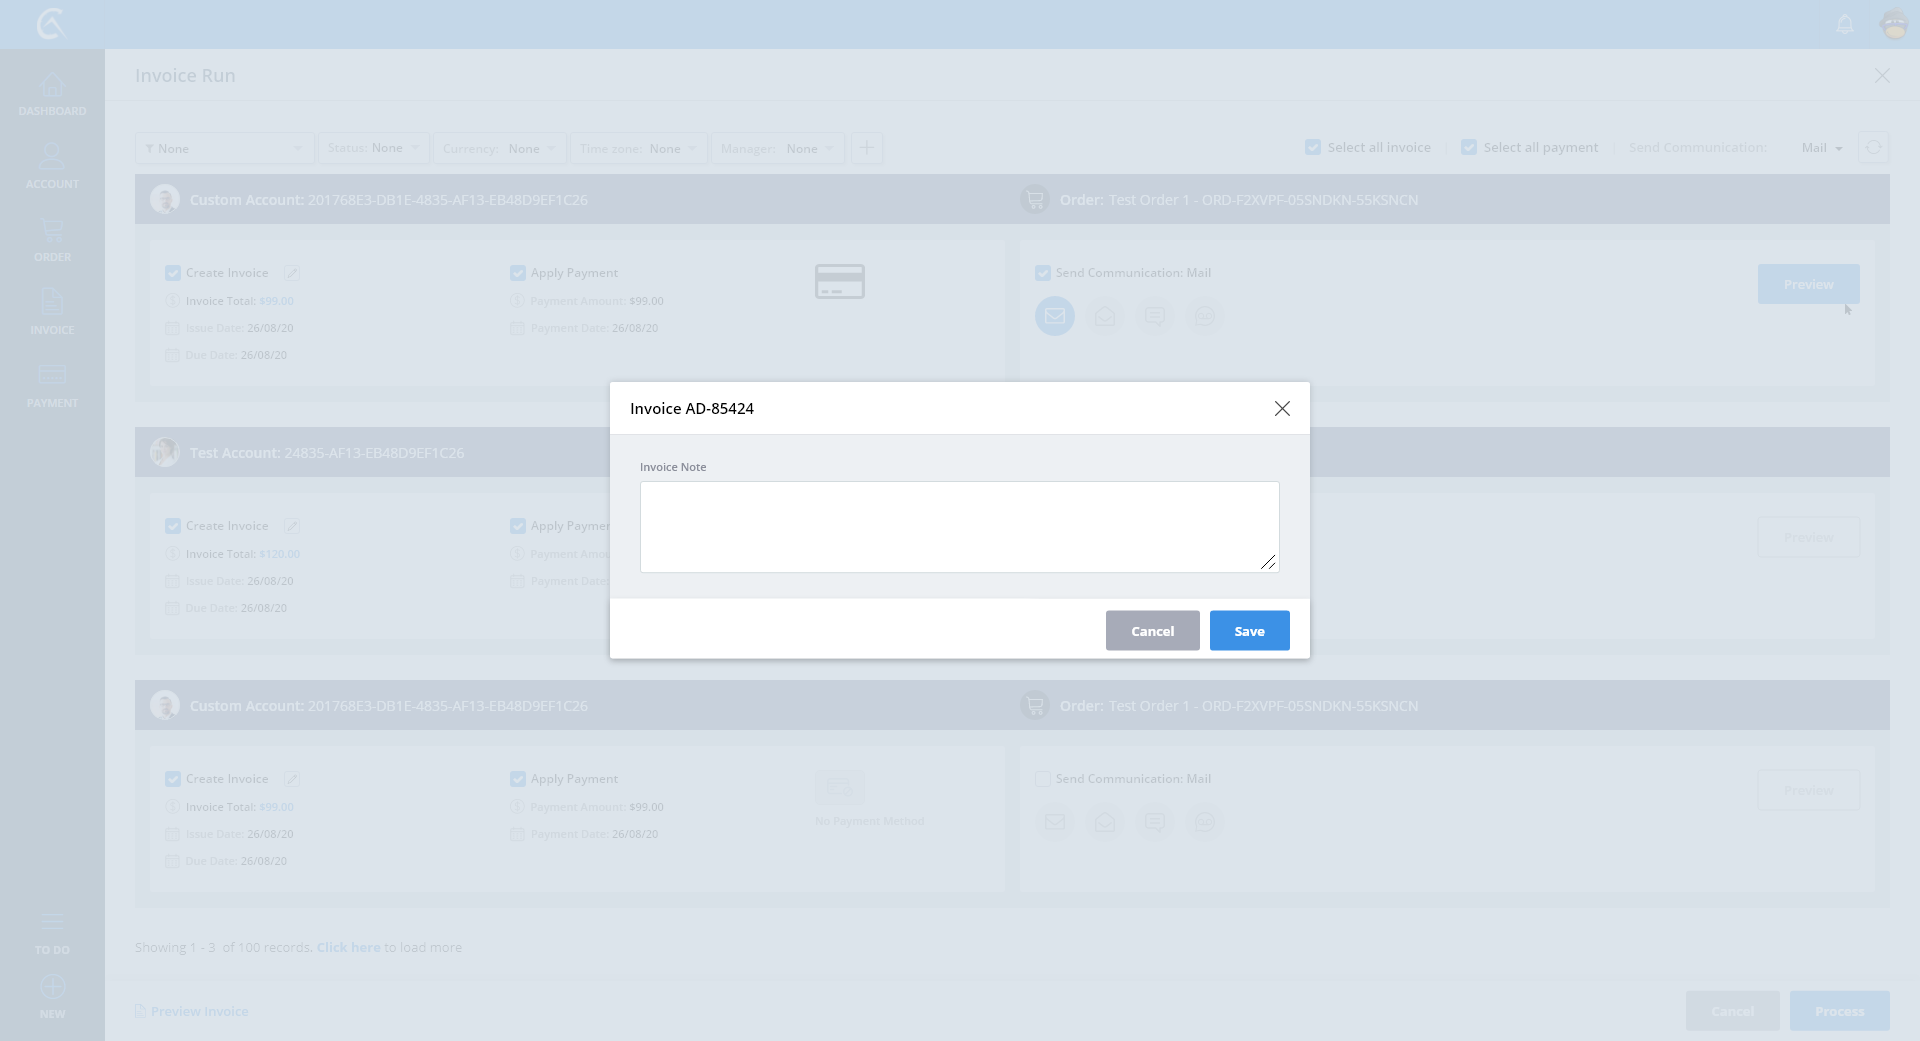1920x1041 pixels.
Task: Click the refresh icon near Mail dropdown
Action: (x=1873, y=148)
